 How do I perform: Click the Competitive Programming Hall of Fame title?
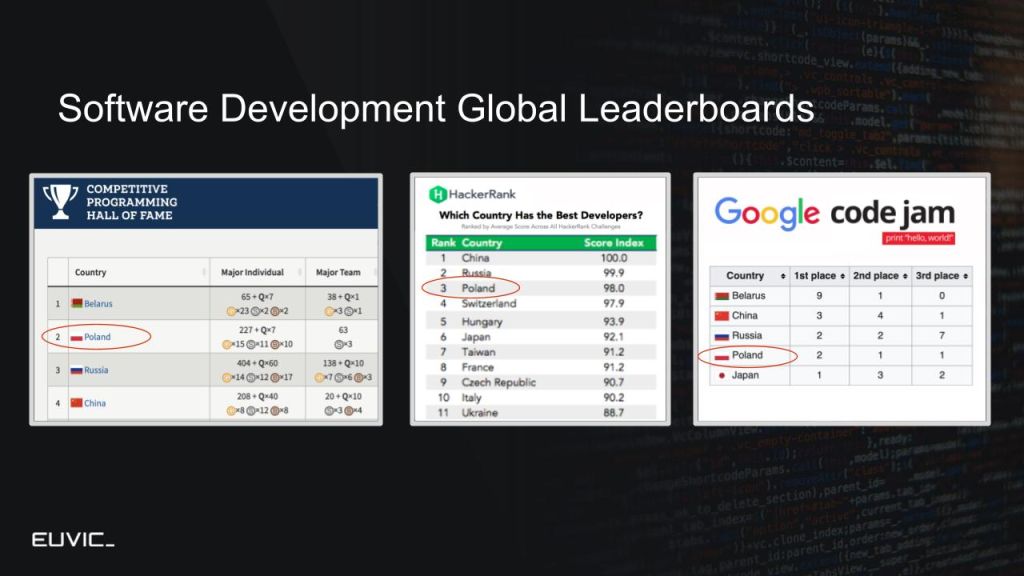pos(131,202)
